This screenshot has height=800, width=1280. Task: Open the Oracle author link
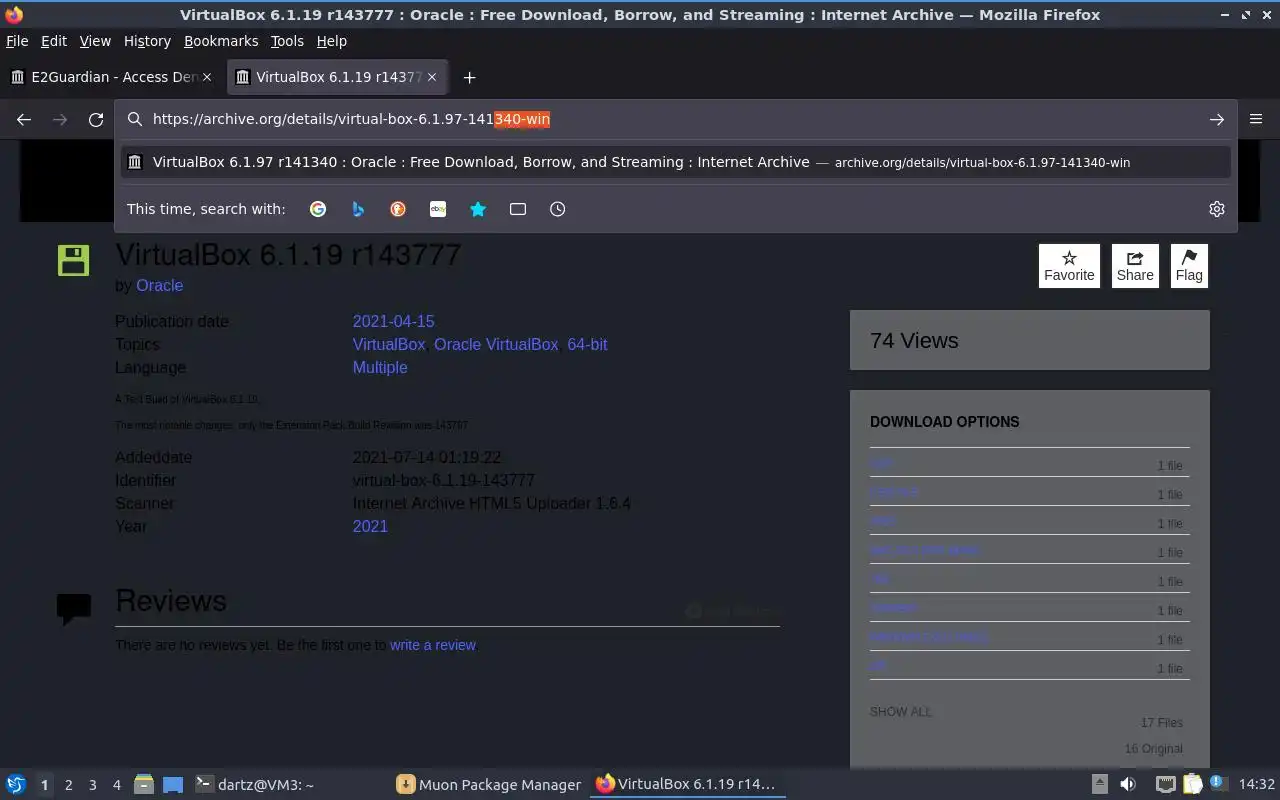tap(159, 285)
